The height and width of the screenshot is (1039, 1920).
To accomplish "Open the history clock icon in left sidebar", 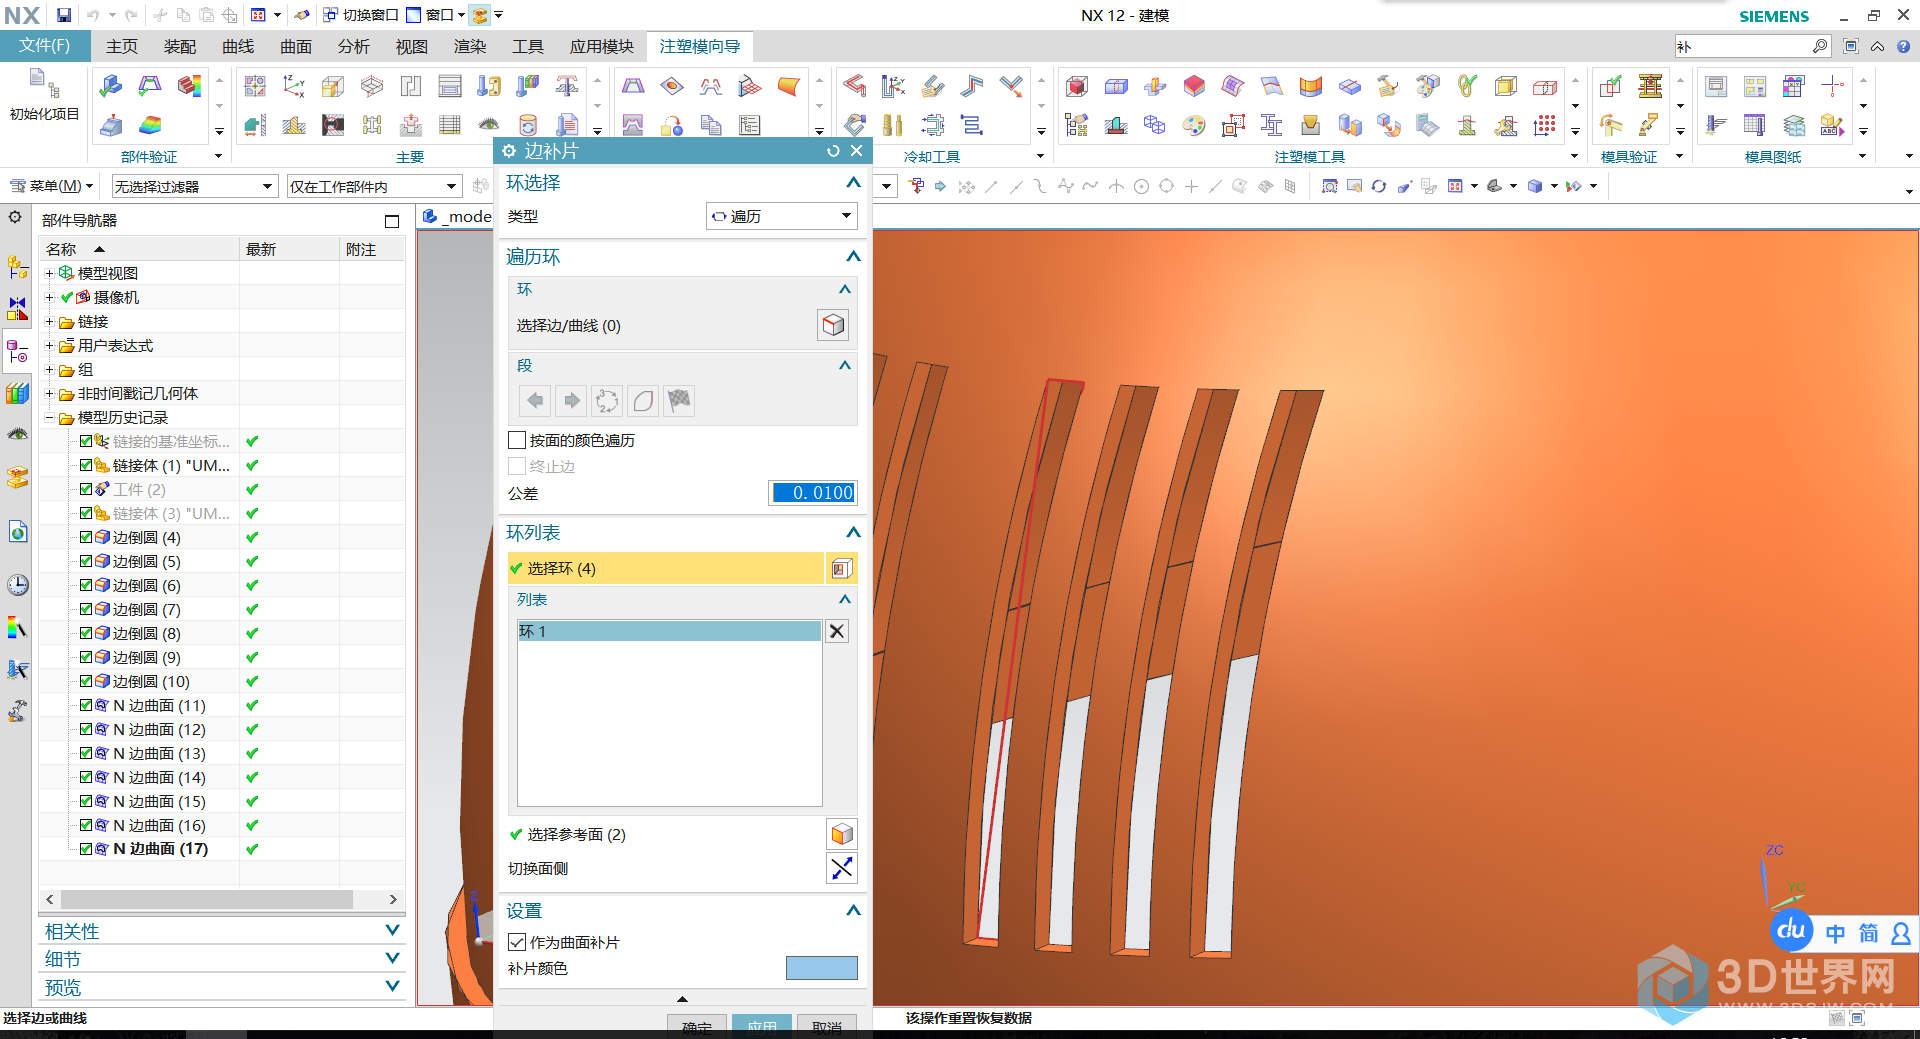I will [17, 585].
